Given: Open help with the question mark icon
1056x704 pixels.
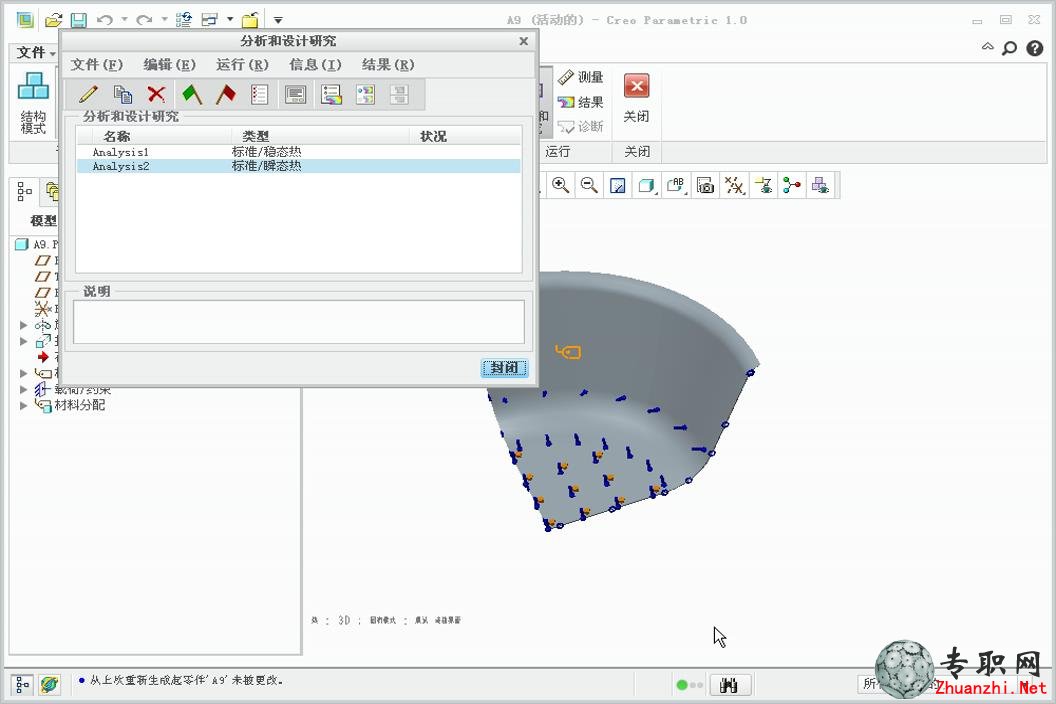Looking at the screenshot, I should point(1034,48).
